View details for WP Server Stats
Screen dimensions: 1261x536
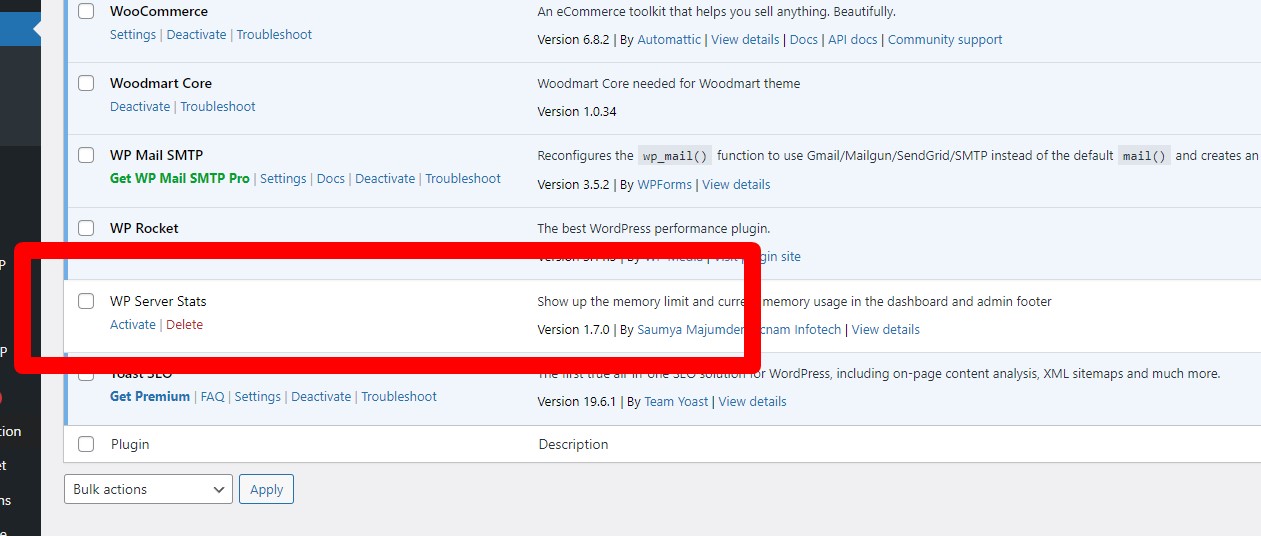tap(886, 329)
